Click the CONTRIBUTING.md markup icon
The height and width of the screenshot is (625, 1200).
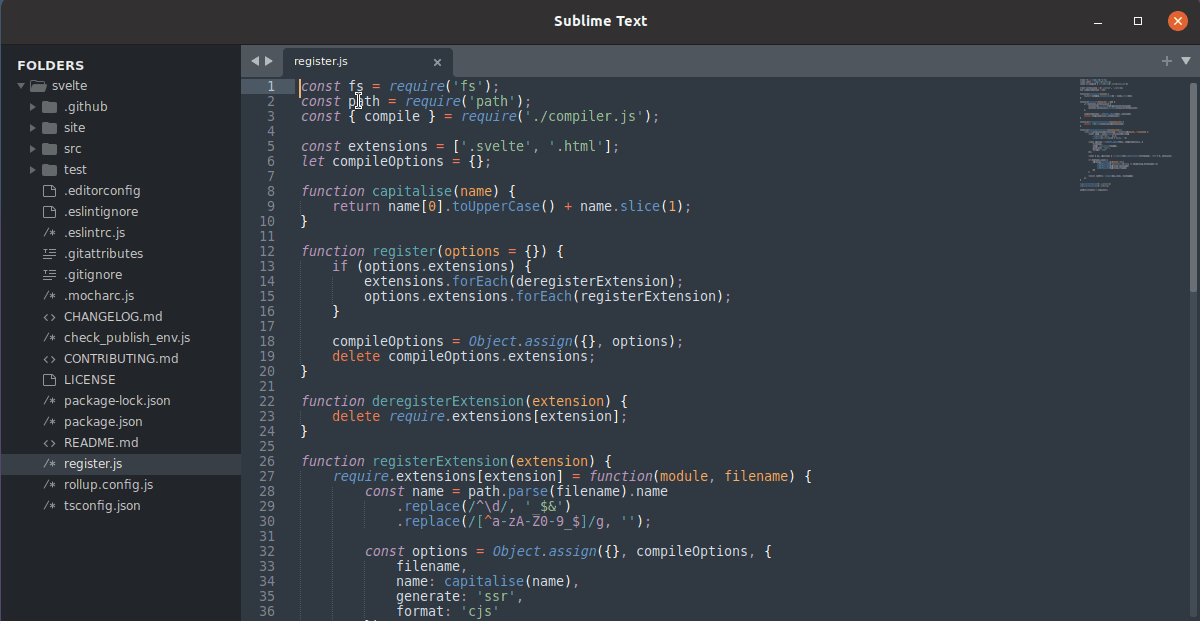point(50,359)
